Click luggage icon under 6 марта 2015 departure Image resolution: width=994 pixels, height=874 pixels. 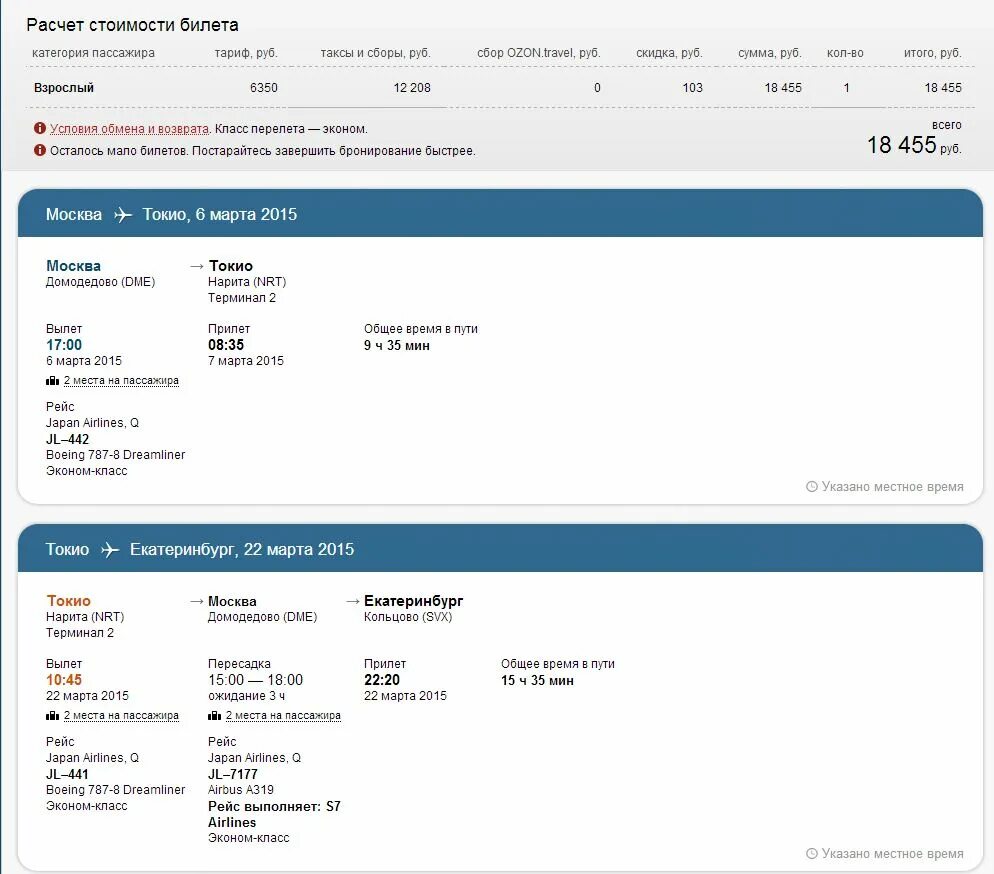coord(52,381)
